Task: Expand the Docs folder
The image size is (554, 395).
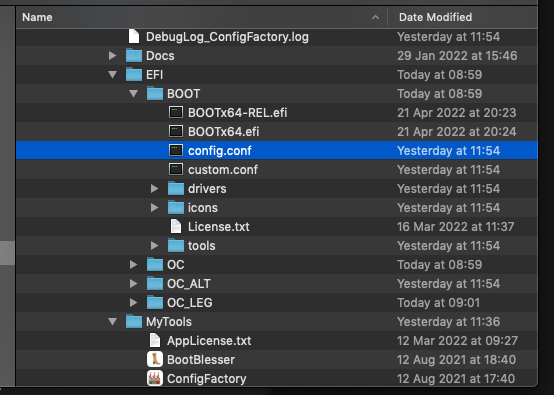Action: point(112,55)
